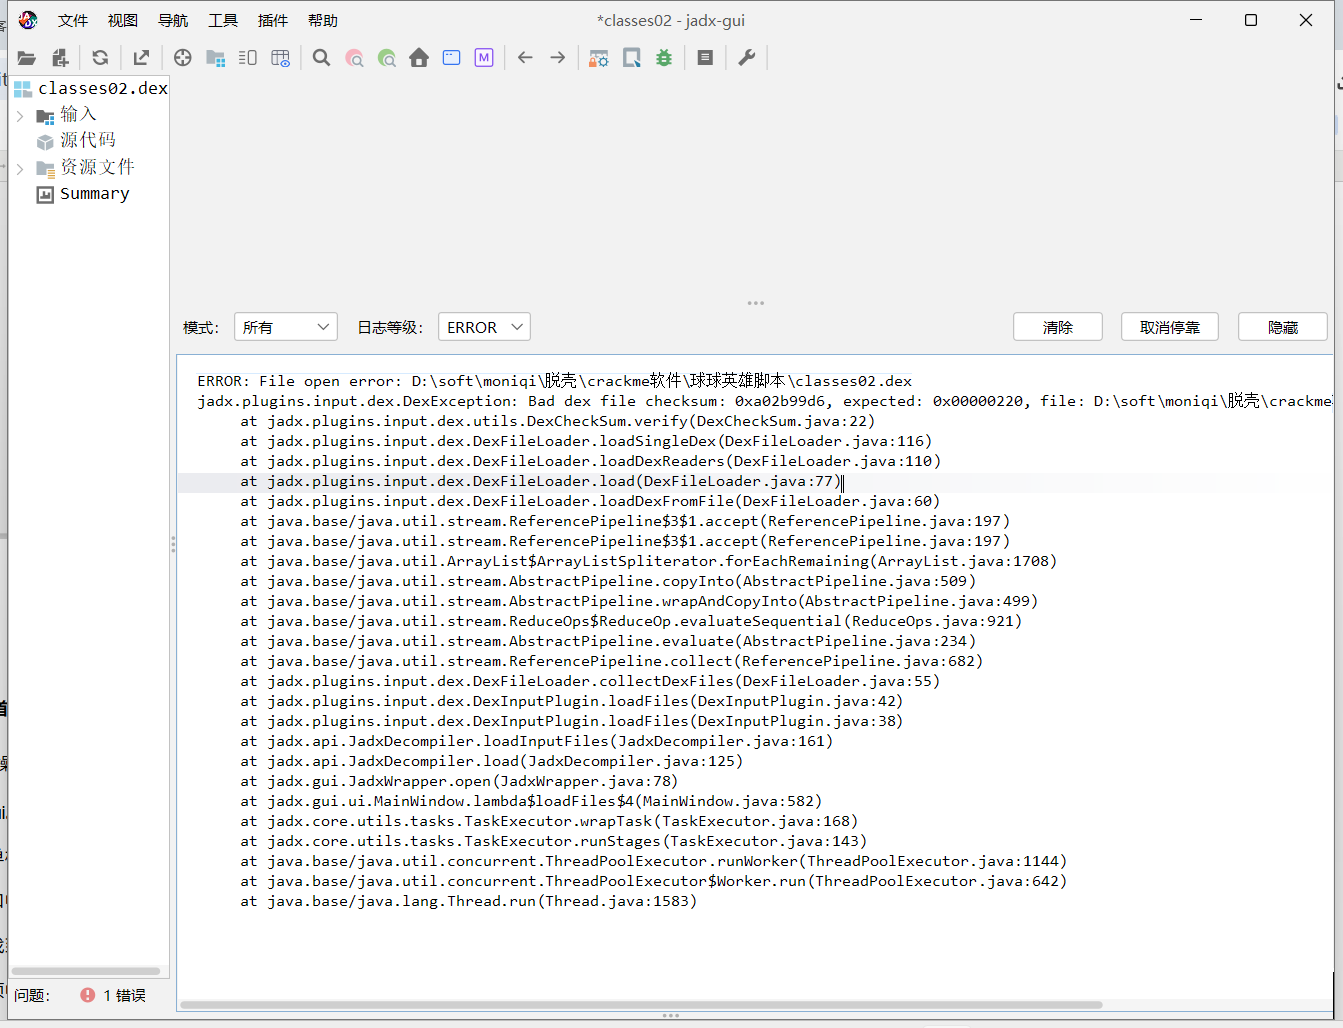
Task: Click the Thread.run stack trace line
Action: point(468,901)
